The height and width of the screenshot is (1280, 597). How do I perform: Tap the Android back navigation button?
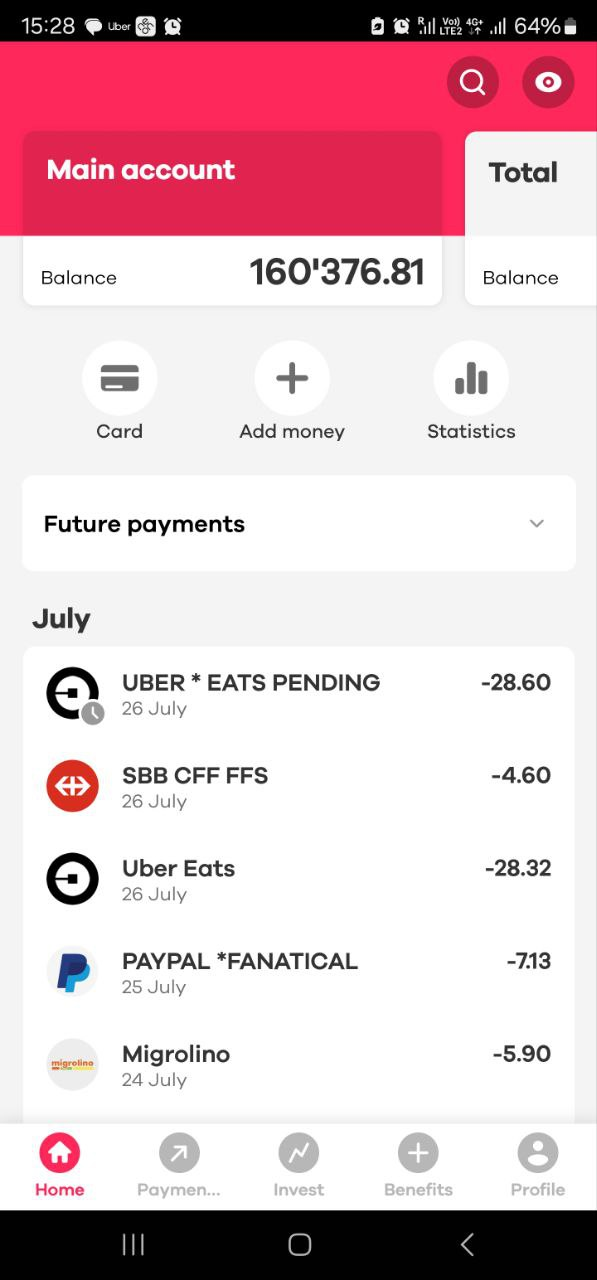[x=467, y=1244]
